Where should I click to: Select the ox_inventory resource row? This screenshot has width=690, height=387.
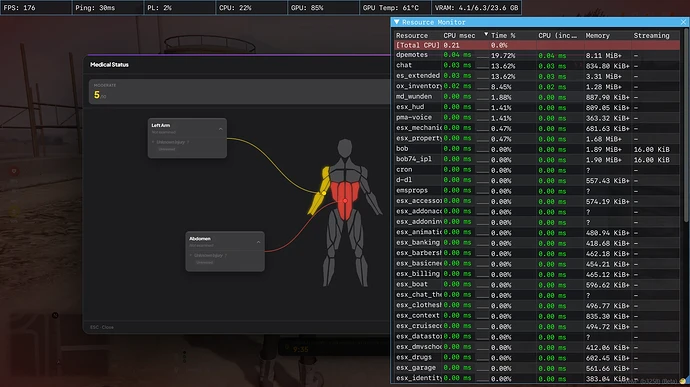pos(537,86)
